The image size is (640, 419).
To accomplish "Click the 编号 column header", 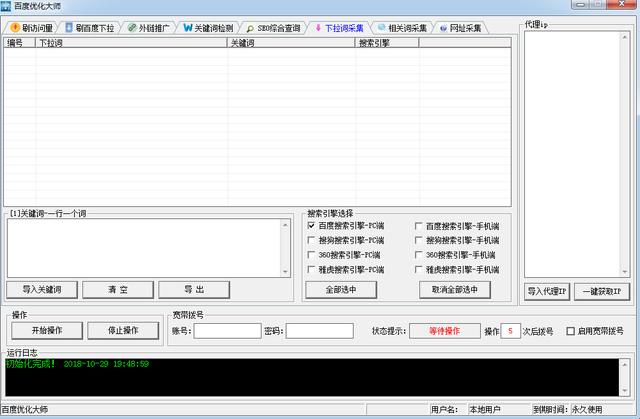I will pyautogui.click(x=20, y=42).
